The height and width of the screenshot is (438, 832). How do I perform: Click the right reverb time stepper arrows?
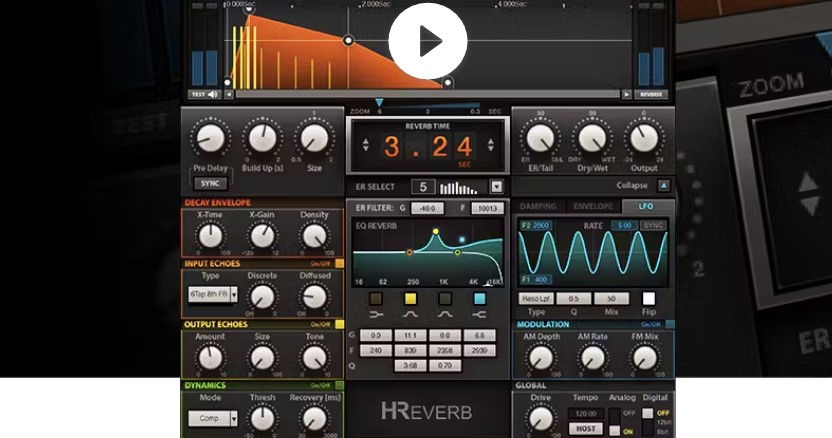click(490, 145)
